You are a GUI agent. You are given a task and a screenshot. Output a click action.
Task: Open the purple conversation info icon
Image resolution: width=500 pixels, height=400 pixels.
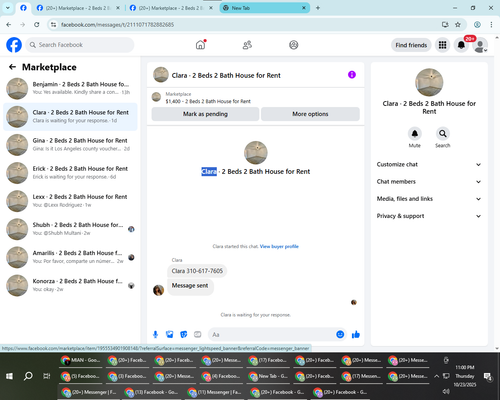(x=352, y=75)
